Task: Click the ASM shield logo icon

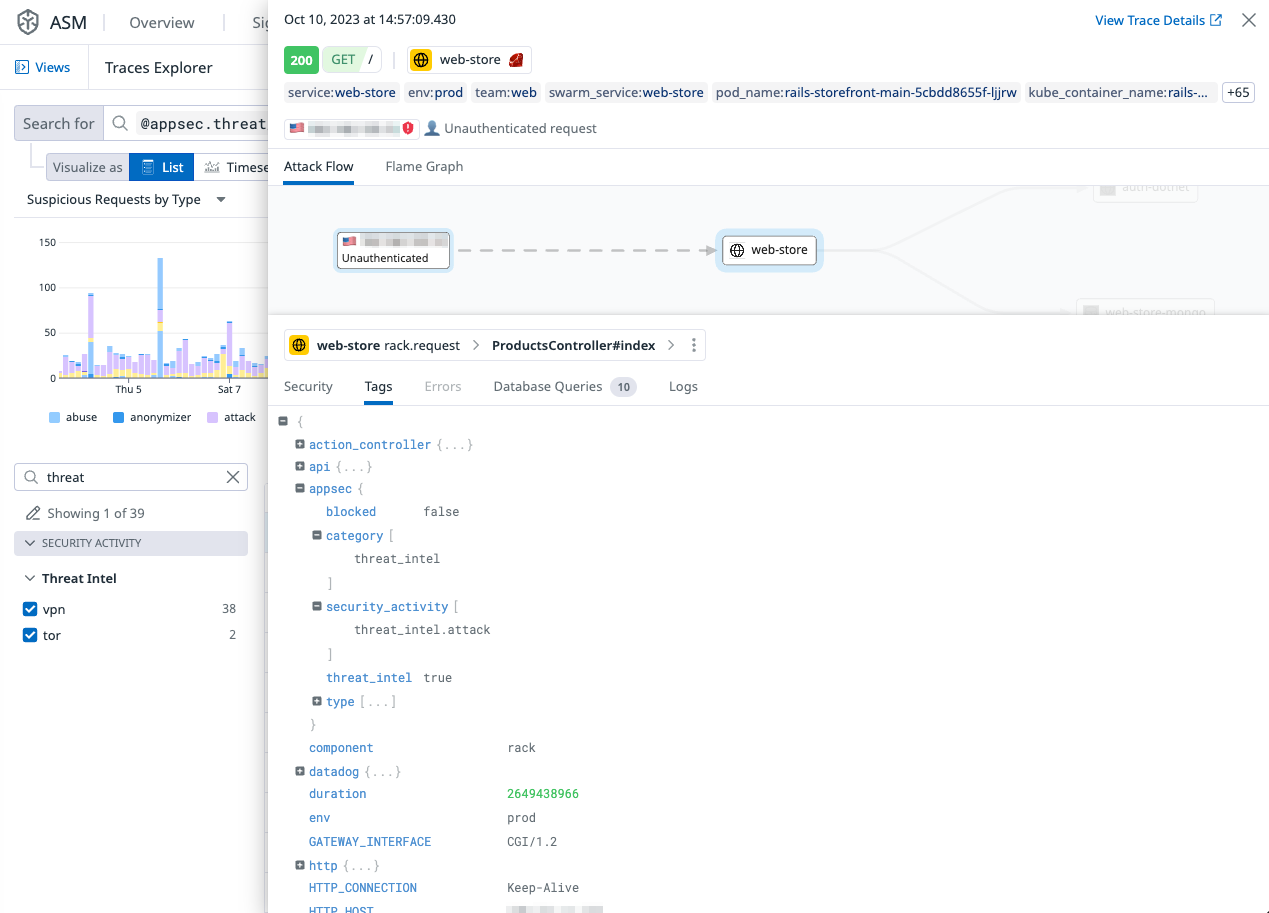Action: click(29, 22)
